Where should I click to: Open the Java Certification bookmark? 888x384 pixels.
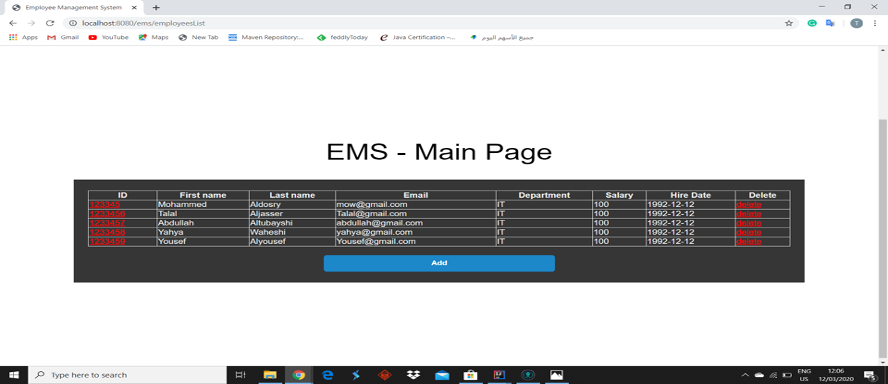point(418,37)
